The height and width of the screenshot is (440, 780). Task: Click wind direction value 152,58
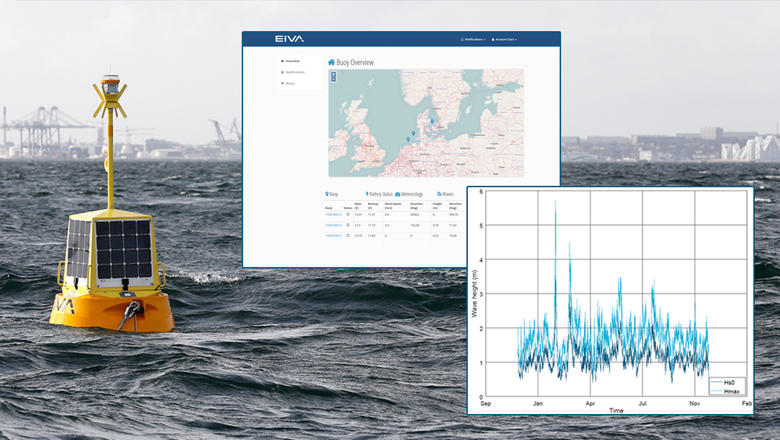(414, 225)
